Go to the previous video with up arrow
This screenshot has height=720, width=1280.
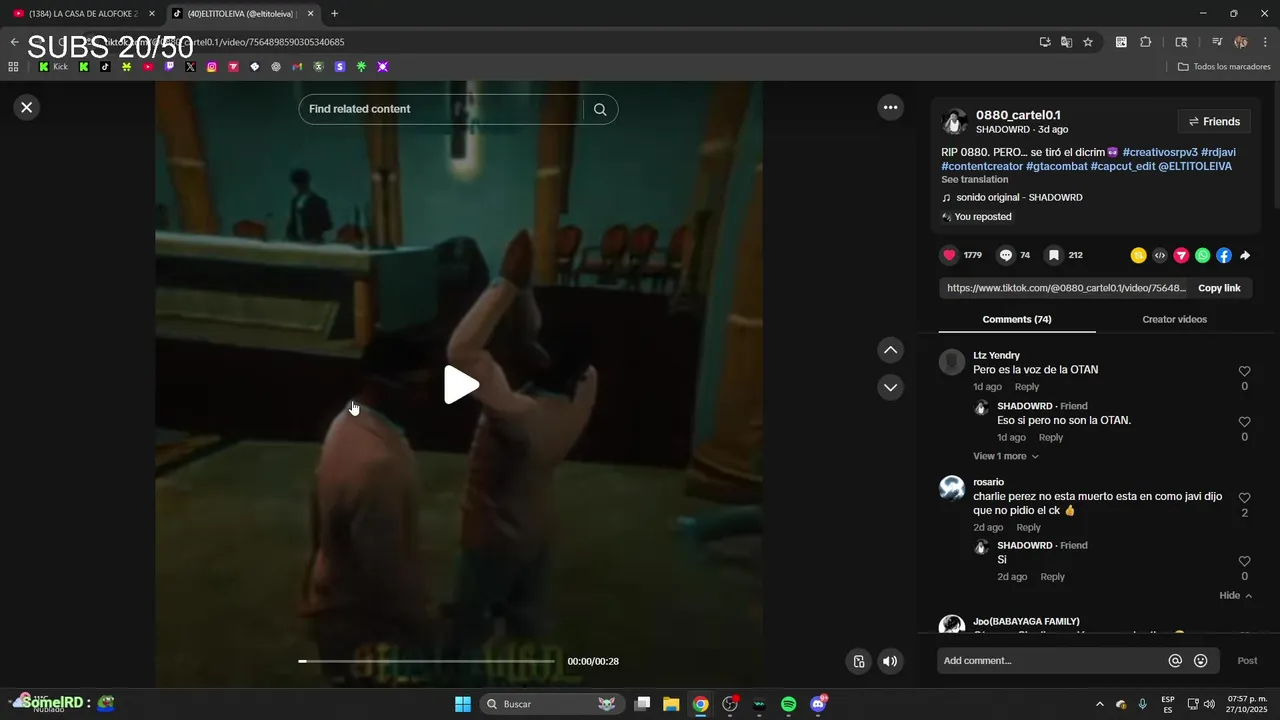(x=890, y=350)
